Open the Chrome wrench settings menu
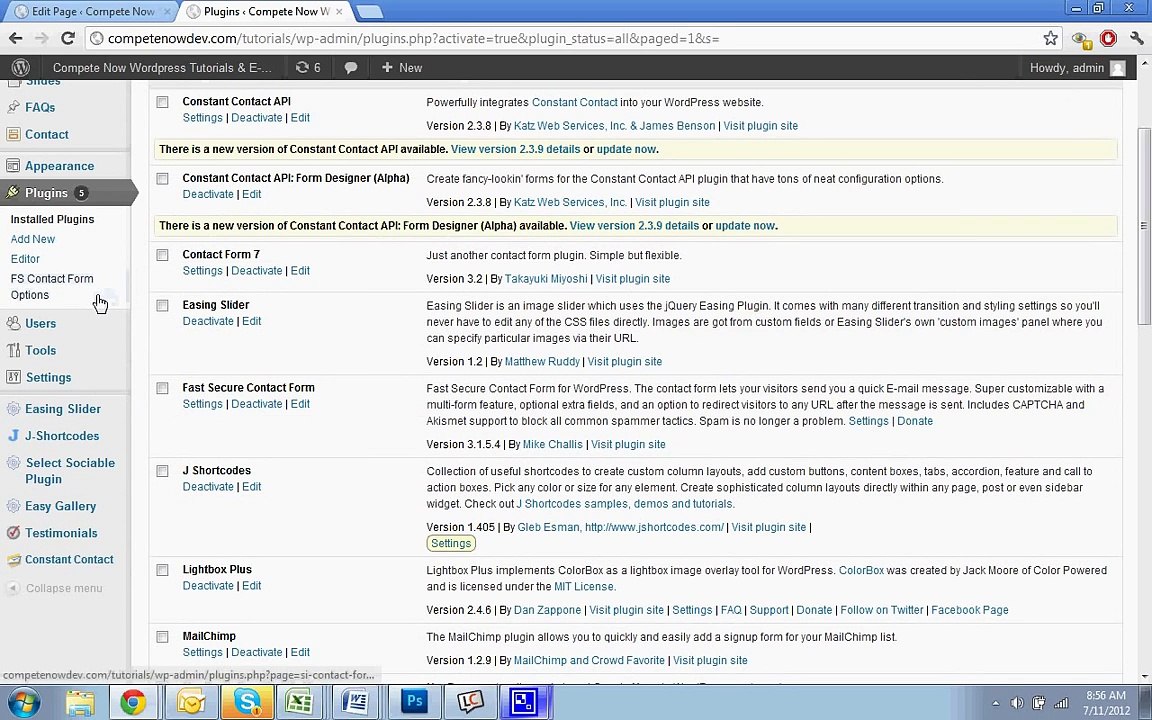 click(x=1137, y=38)
